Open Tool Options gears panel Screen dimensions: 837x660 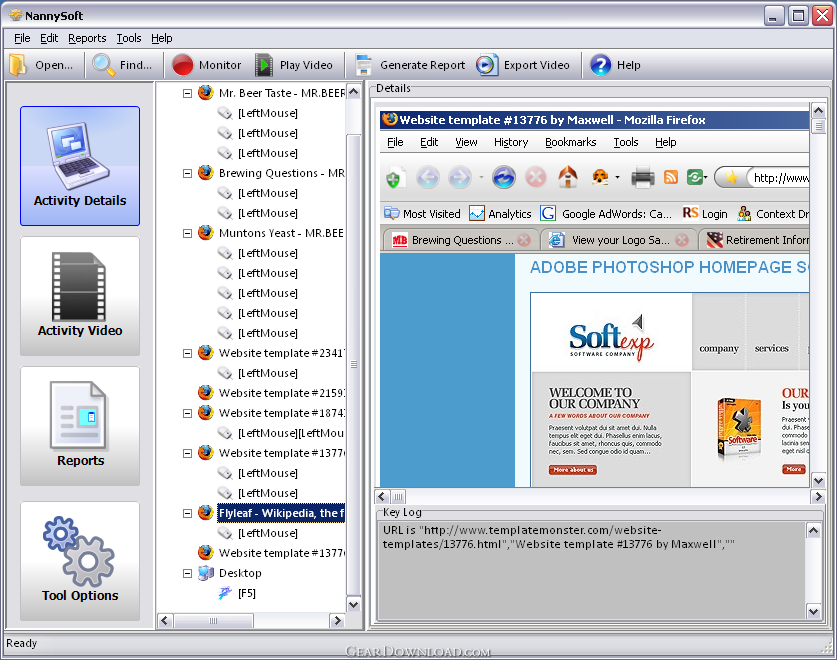point(80,561)
